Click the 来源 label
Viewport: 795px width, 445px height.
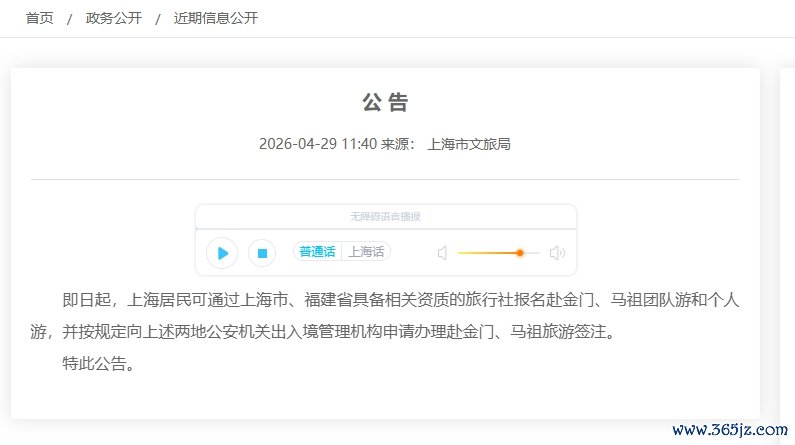coord(398,144)
